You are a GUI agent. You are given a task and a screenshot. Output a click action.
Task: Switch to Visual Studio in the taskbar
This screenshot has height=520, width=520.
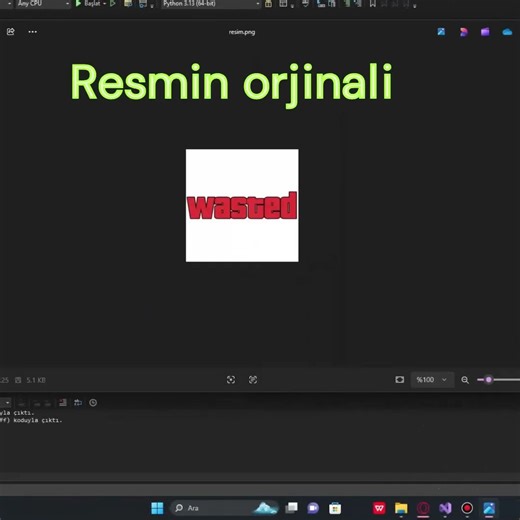click(445, 508)
